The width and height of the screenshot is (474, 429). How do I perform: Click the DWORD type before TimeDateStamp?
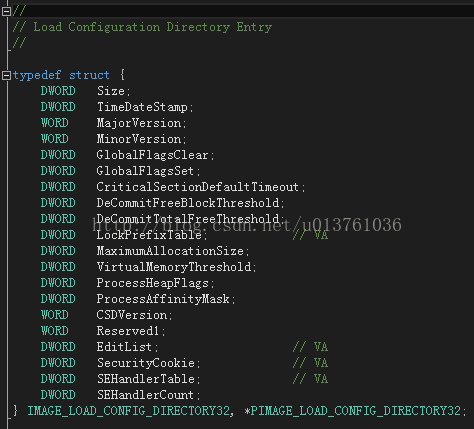(x=58, y=107)
